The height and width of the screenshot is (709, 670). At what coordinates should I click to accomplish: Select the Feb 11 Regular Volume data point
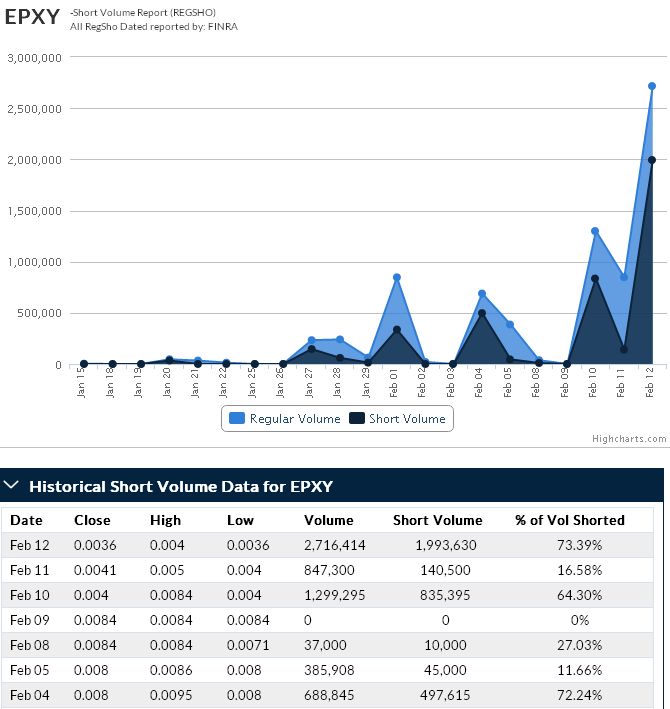coord(624,277)
